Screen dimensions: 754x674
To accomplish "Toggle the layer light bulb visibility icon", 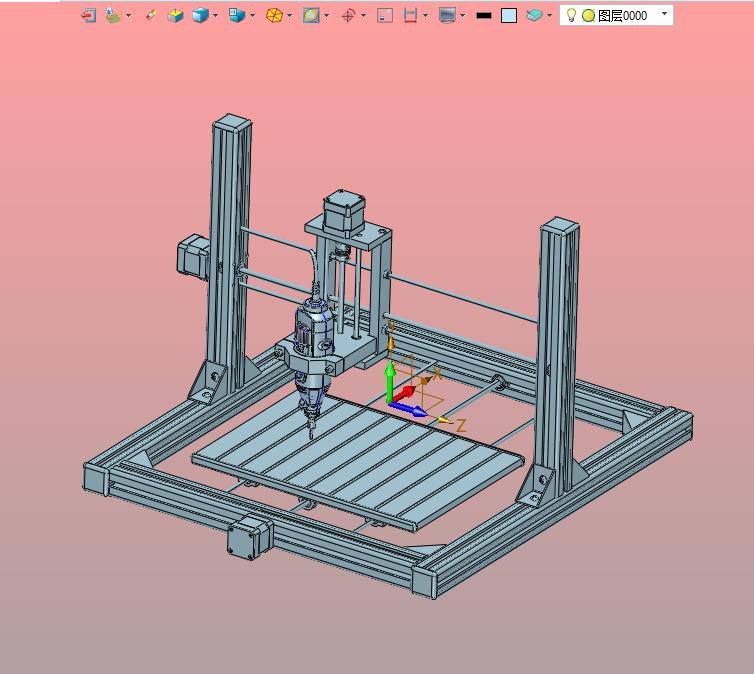I will (x=571, y=15).
